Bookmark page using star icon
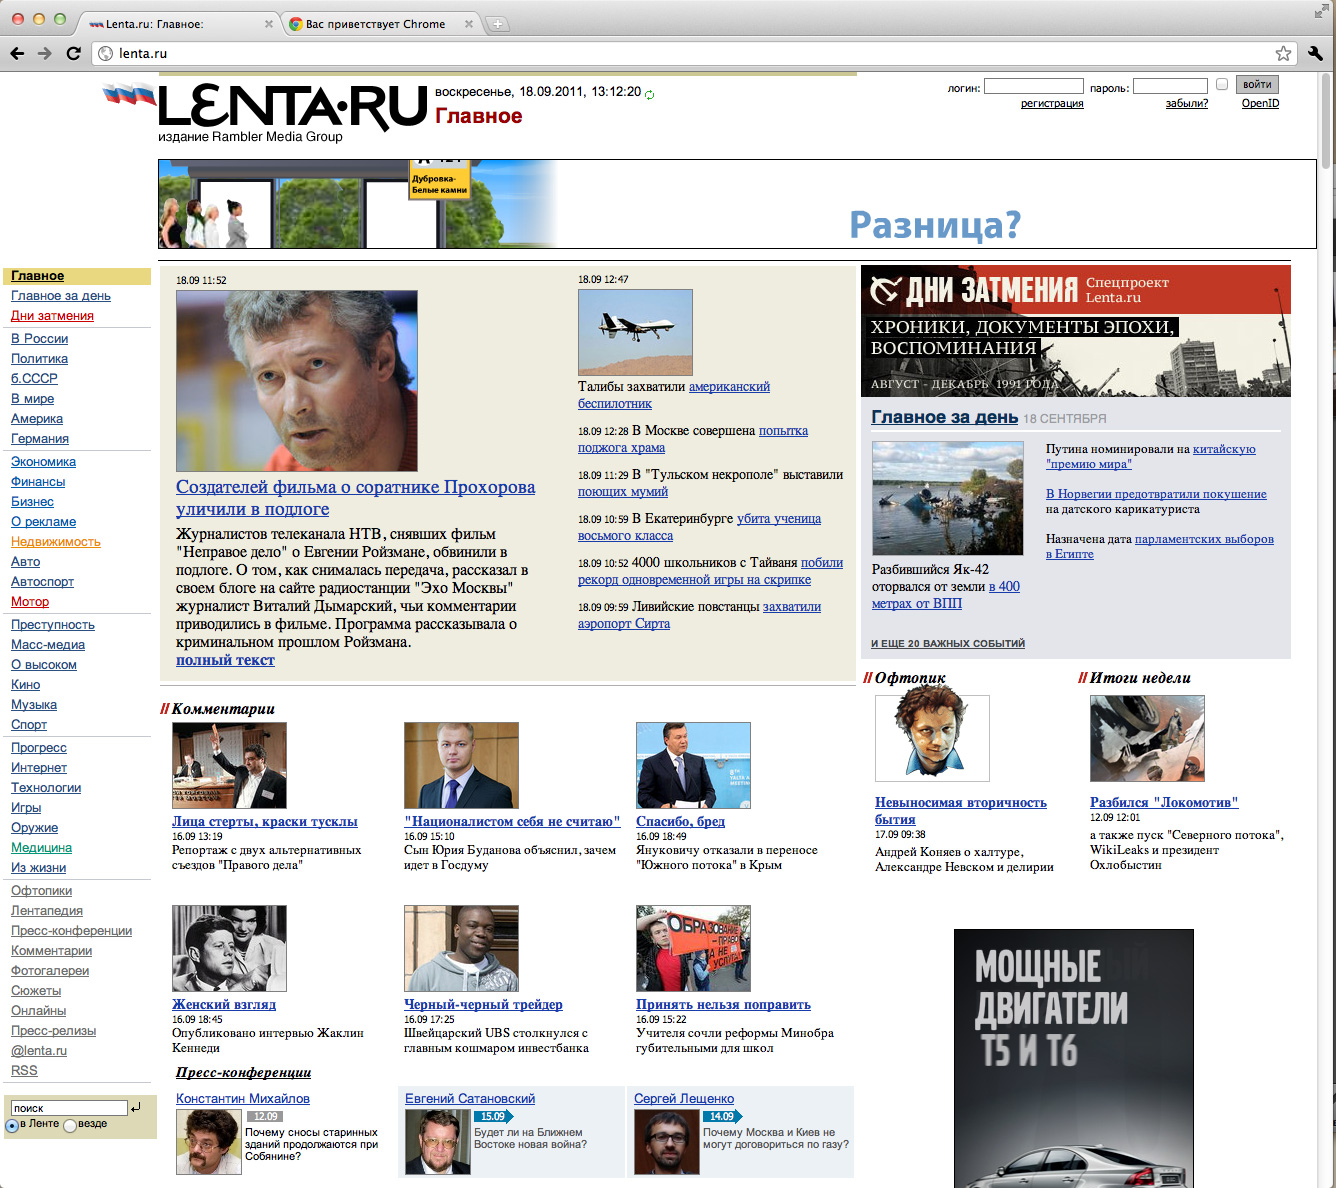 [1283, 54]
